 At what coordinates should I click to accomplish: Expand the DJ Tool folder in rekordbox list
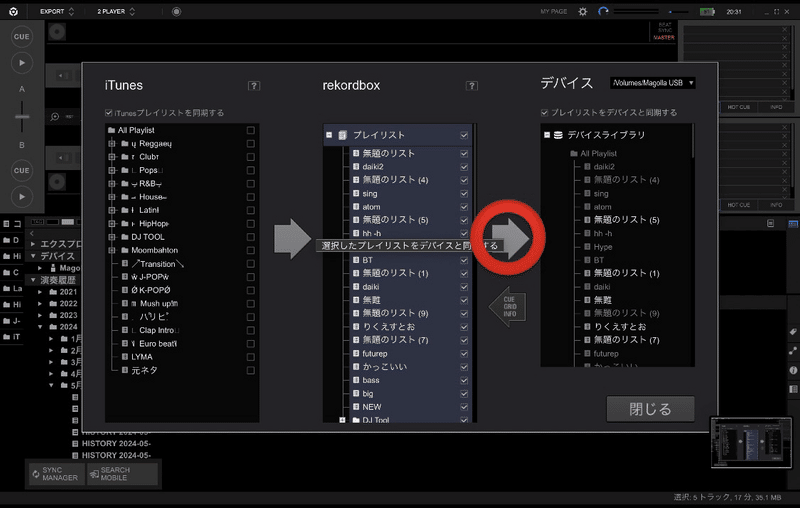[342, 420]
